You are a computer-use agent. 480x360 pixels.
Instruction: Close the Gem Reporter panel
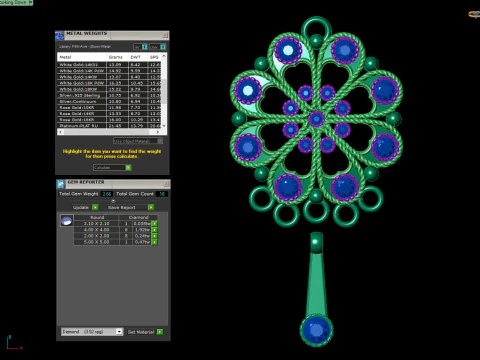[x=166, y=184]
